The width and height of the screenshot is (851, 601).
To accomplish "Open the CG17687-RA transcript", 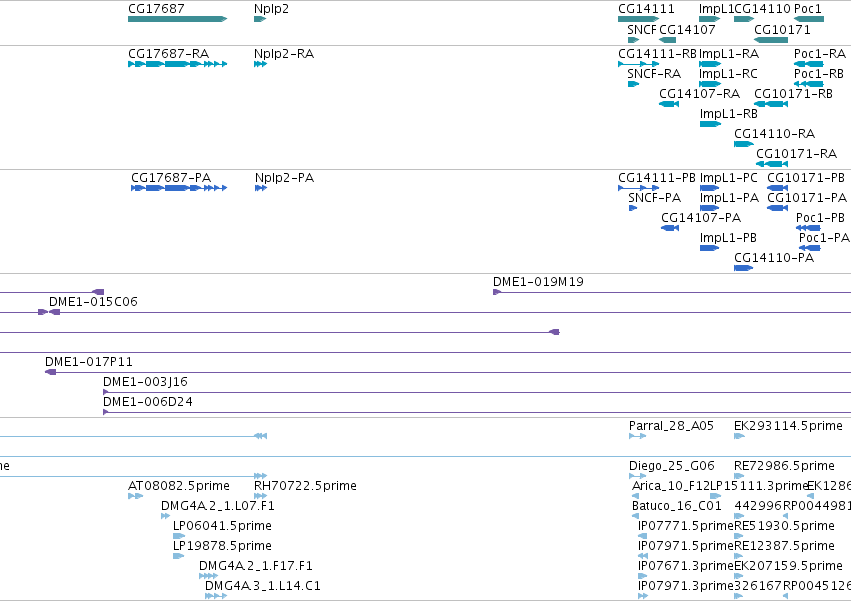I will point(177,64).
